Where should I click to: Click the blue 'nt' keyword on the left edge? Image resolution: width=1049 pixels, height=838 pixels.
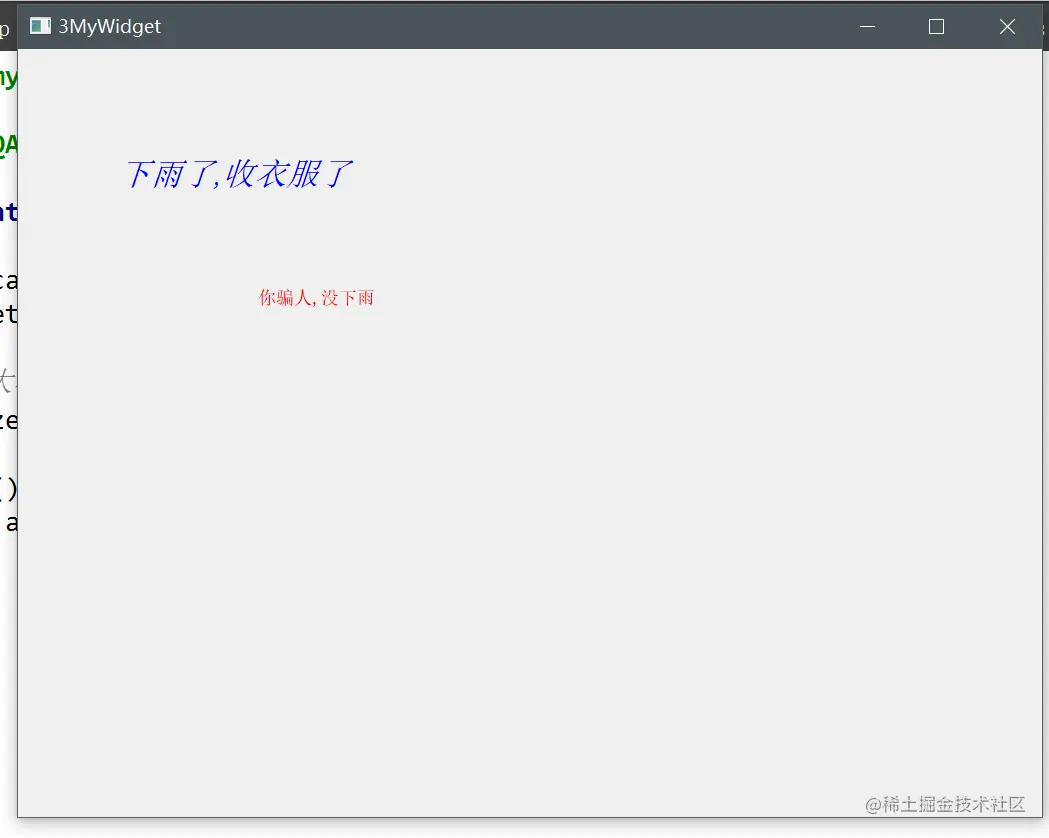click(x=10, y=213)
